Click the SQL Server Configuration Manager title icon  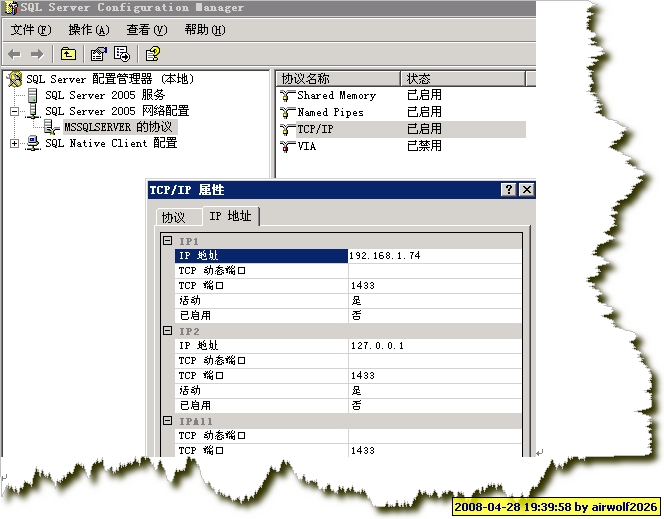(x=11, y=8)
